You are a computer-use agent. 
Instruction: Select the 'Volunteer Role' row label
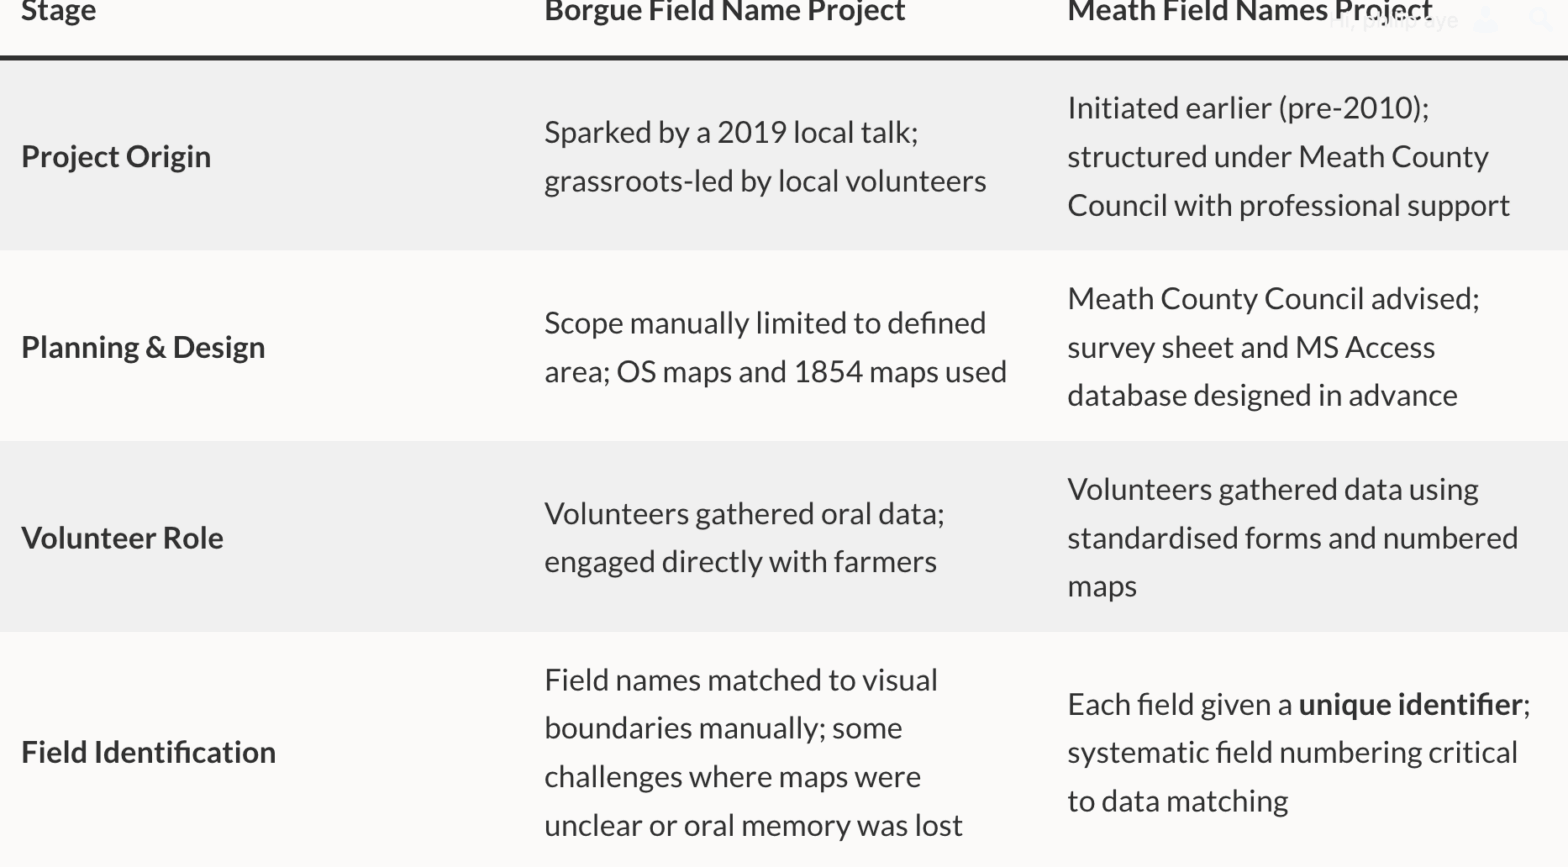(122, 538)
